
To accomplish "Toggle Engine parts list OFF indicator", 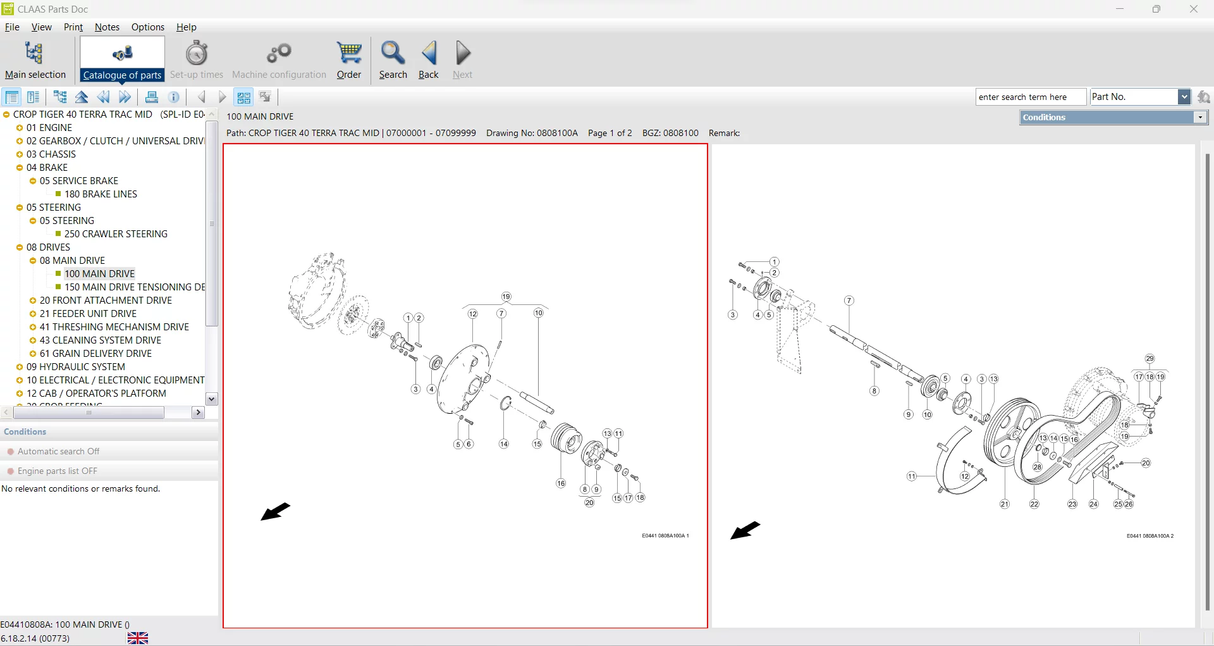I will pyautogui.click(x=57, y=471).
